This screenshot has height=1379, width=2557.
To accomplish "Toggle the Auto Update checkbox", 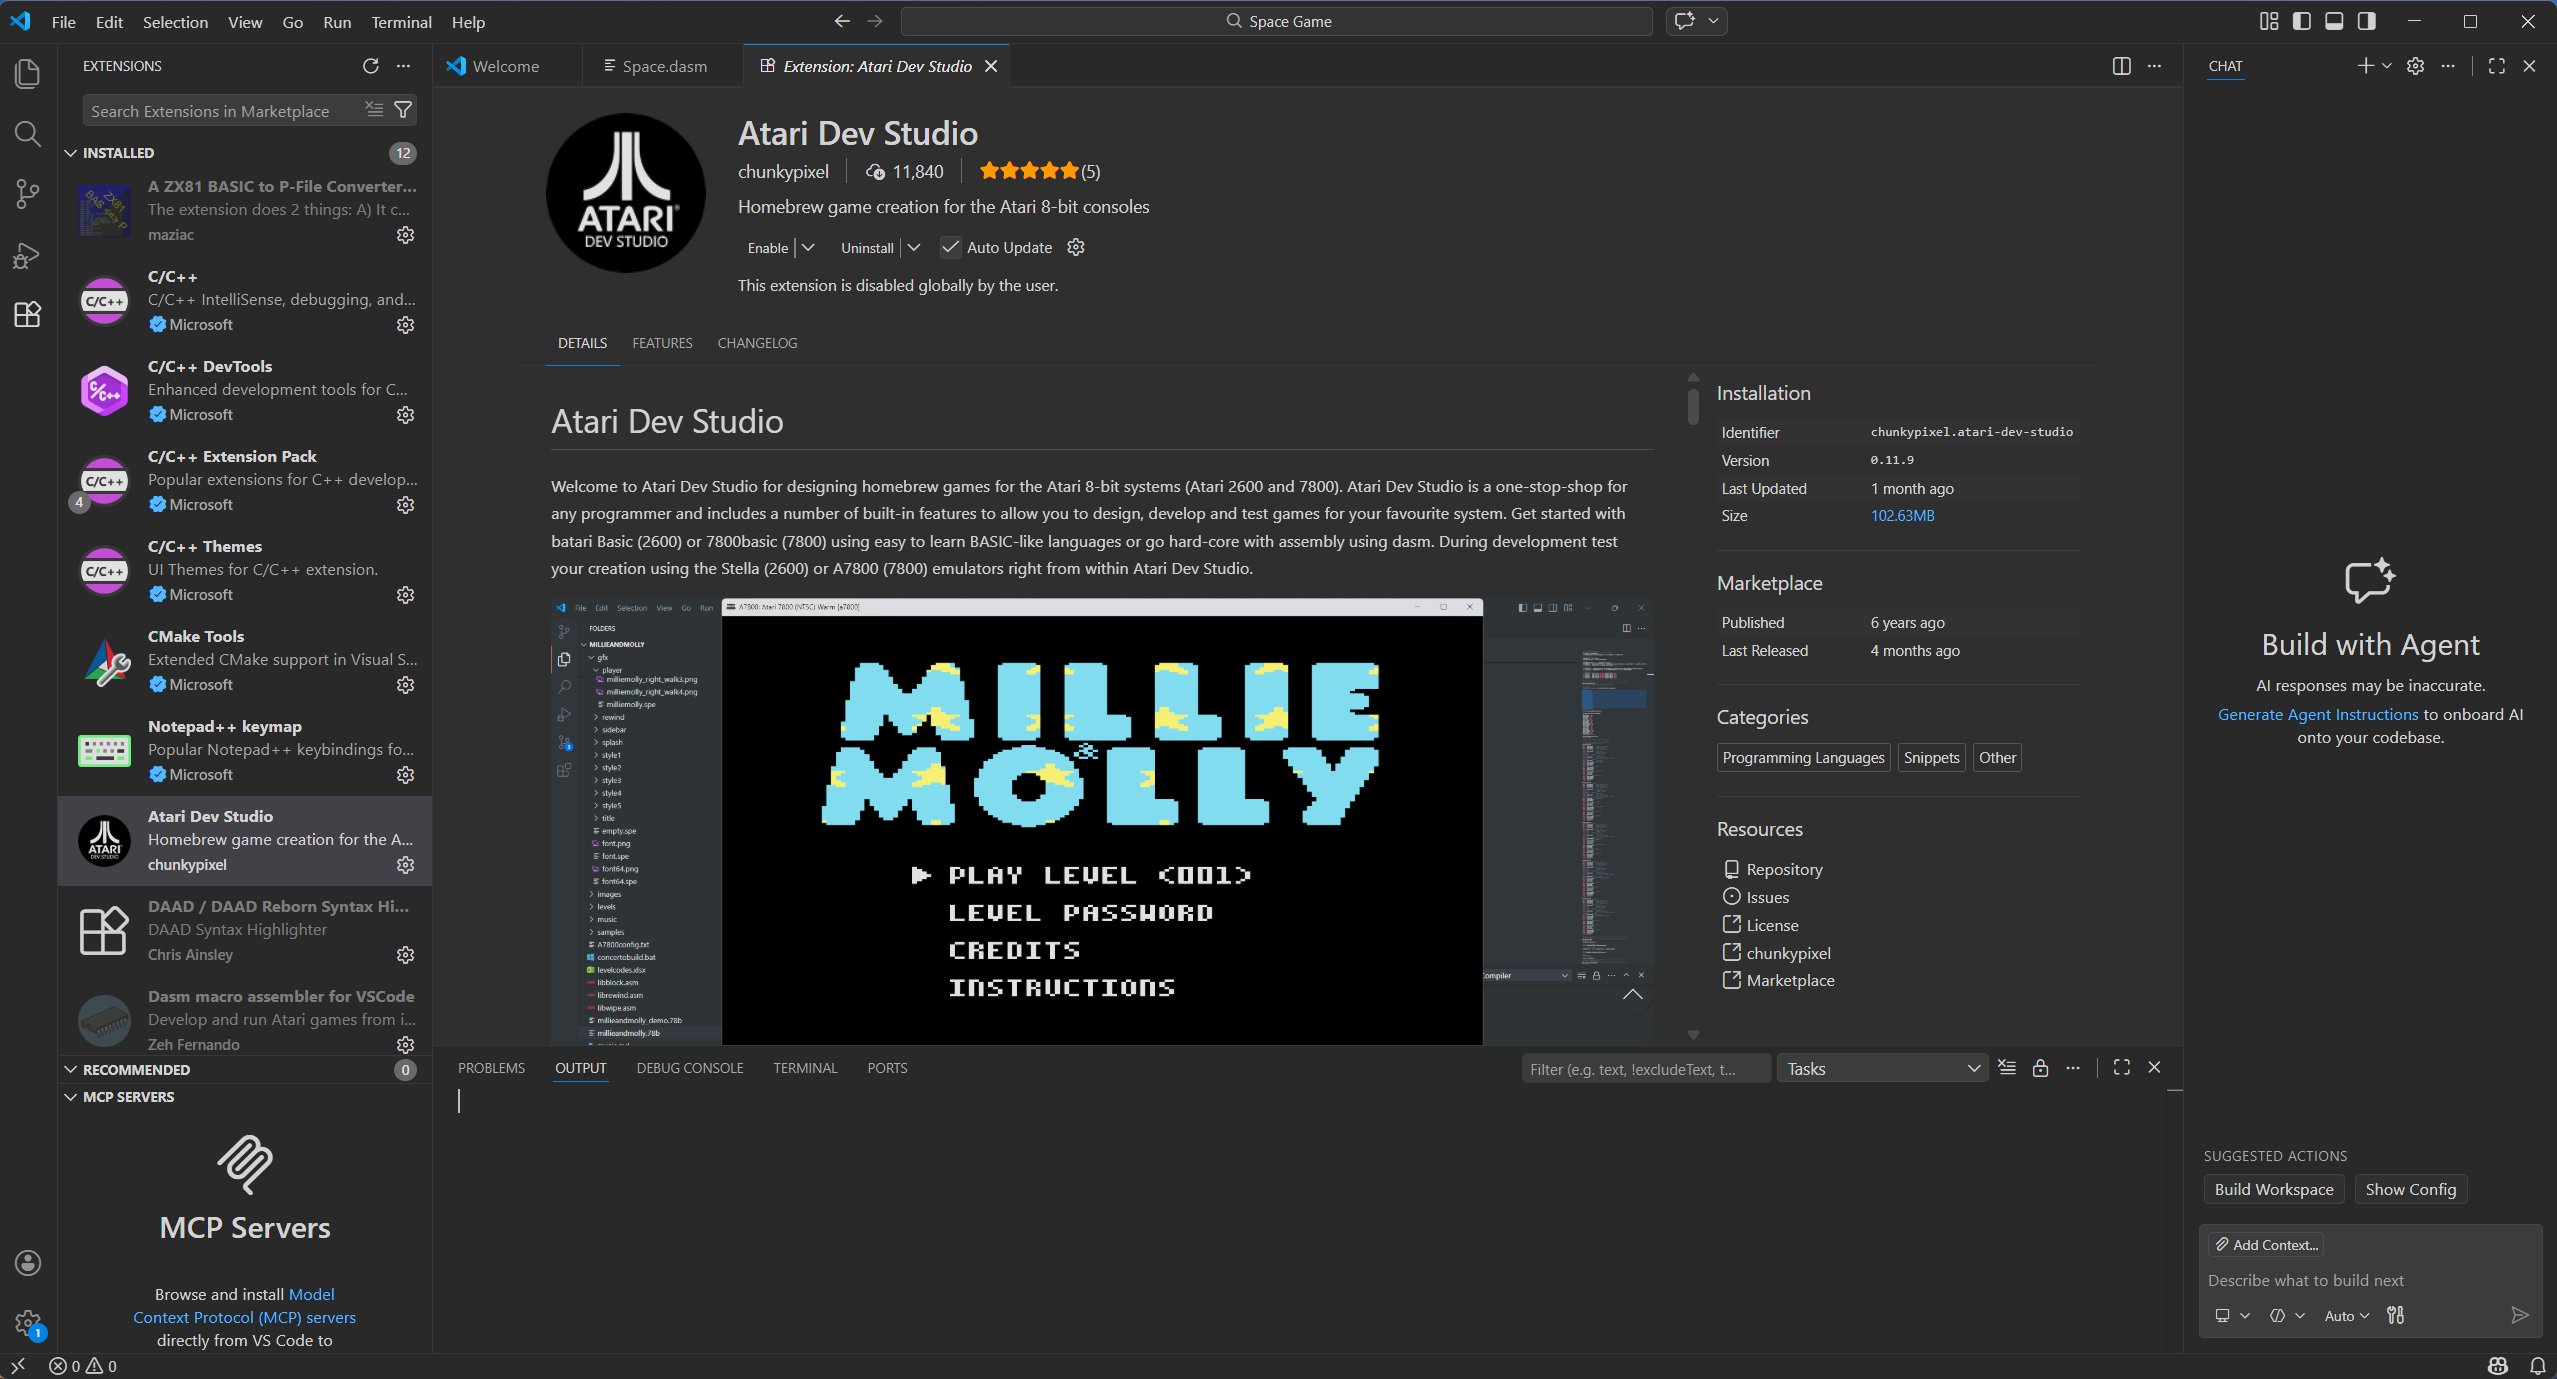I will 950,247.
